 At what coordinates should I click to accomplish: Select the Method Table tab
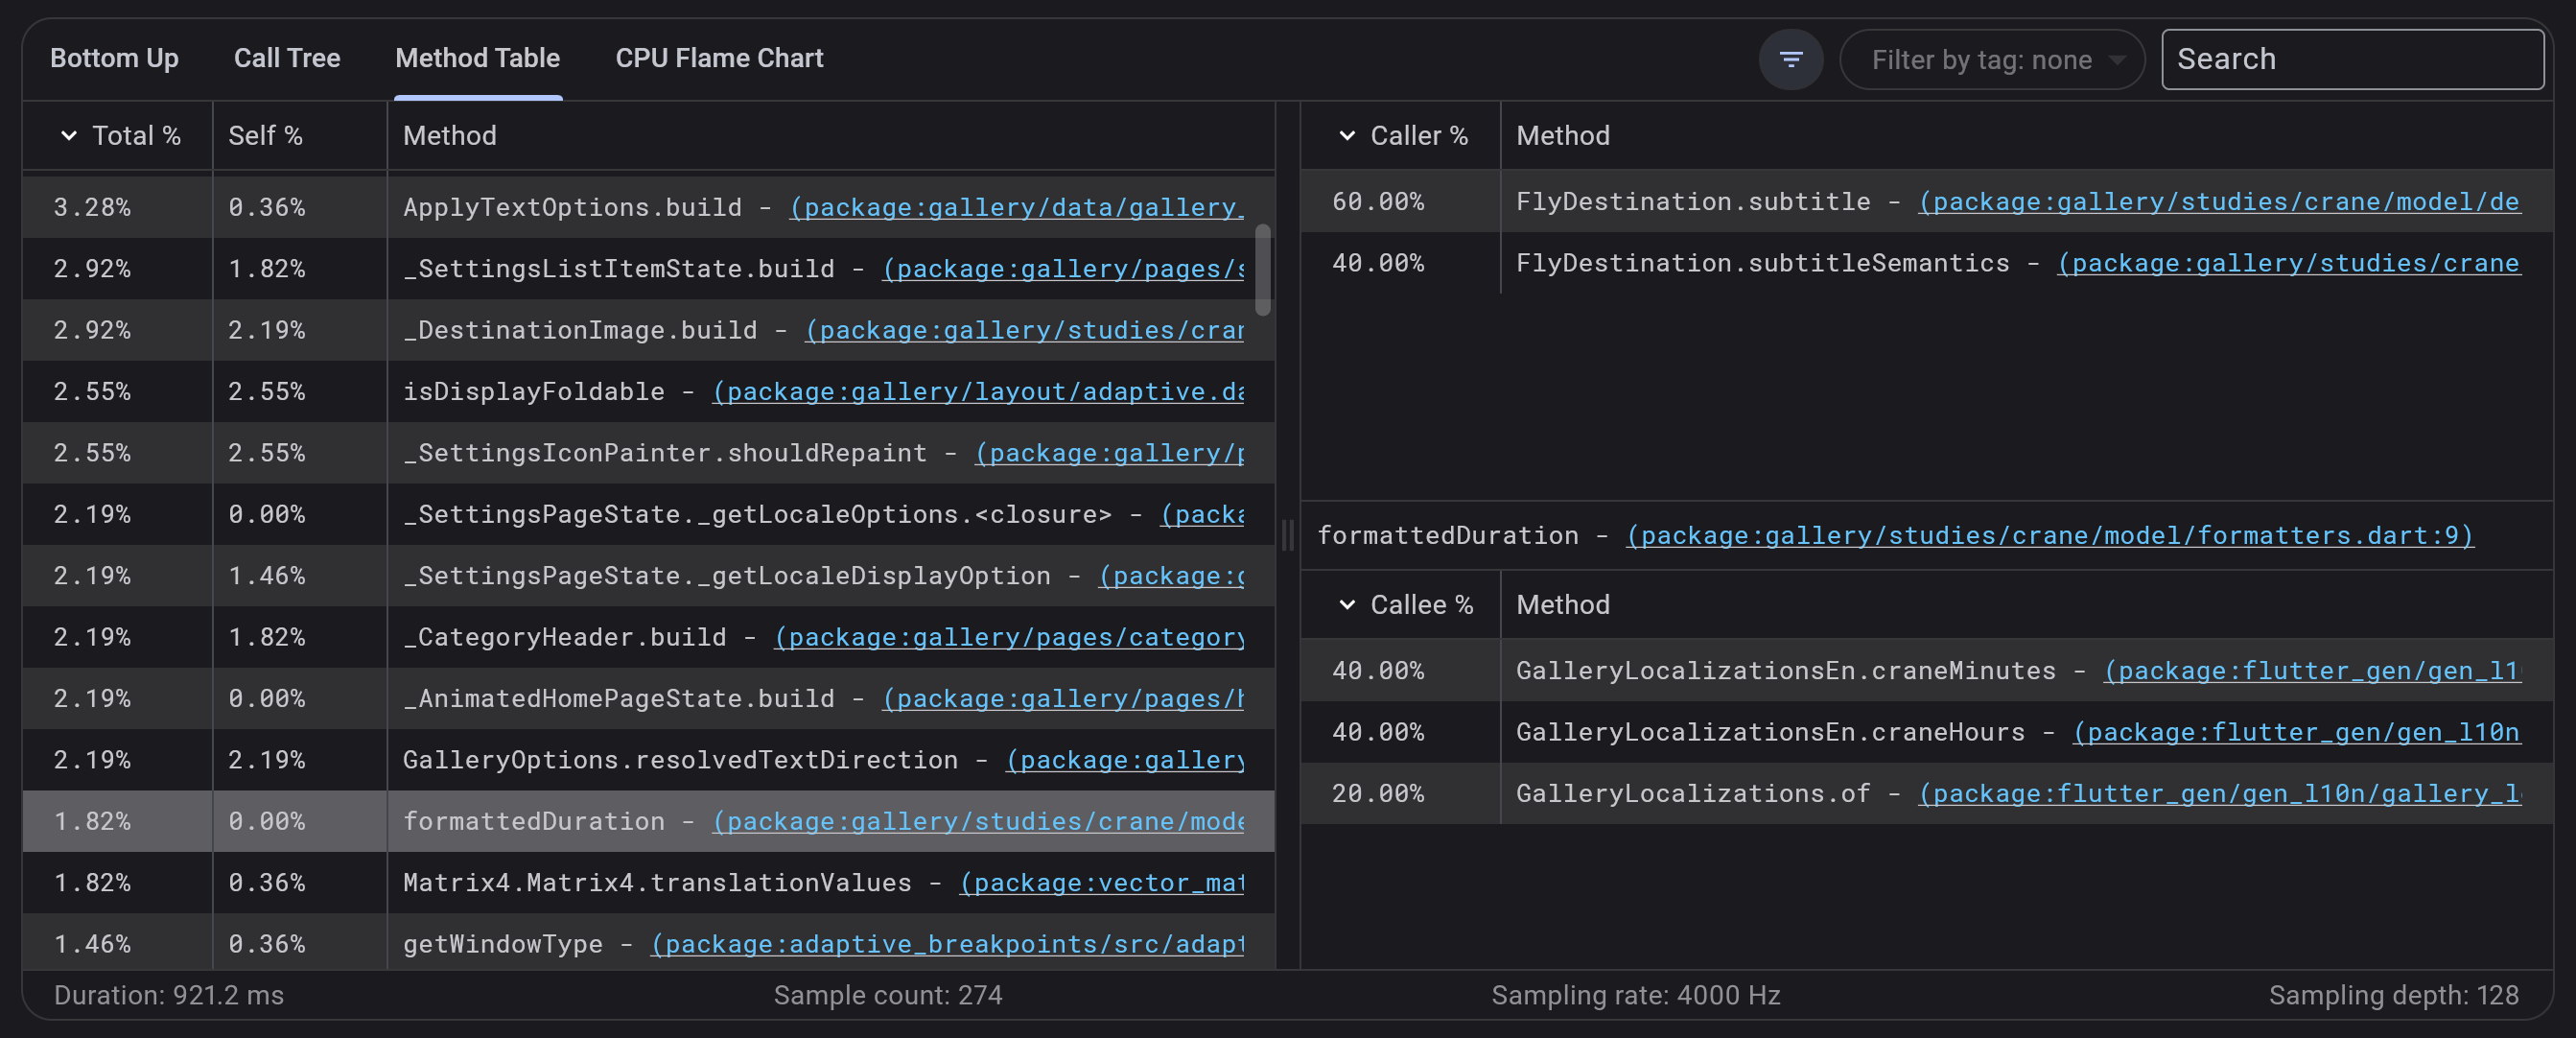pyautogui.click(x=477, y=58)
